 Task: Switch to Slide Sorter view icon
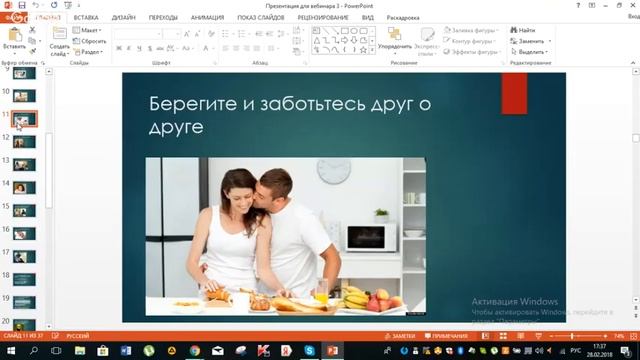click(x=503, y=336)
